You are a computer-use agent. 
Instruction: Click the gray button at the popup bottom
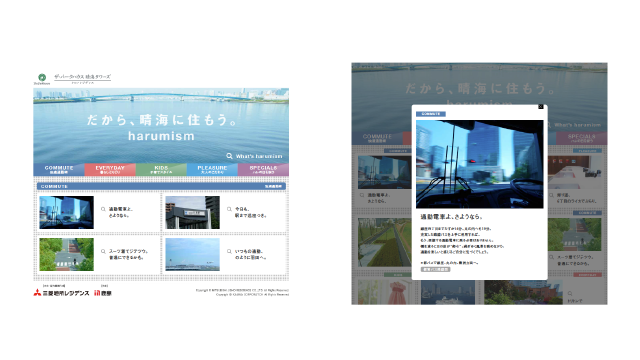click(436, 269)
